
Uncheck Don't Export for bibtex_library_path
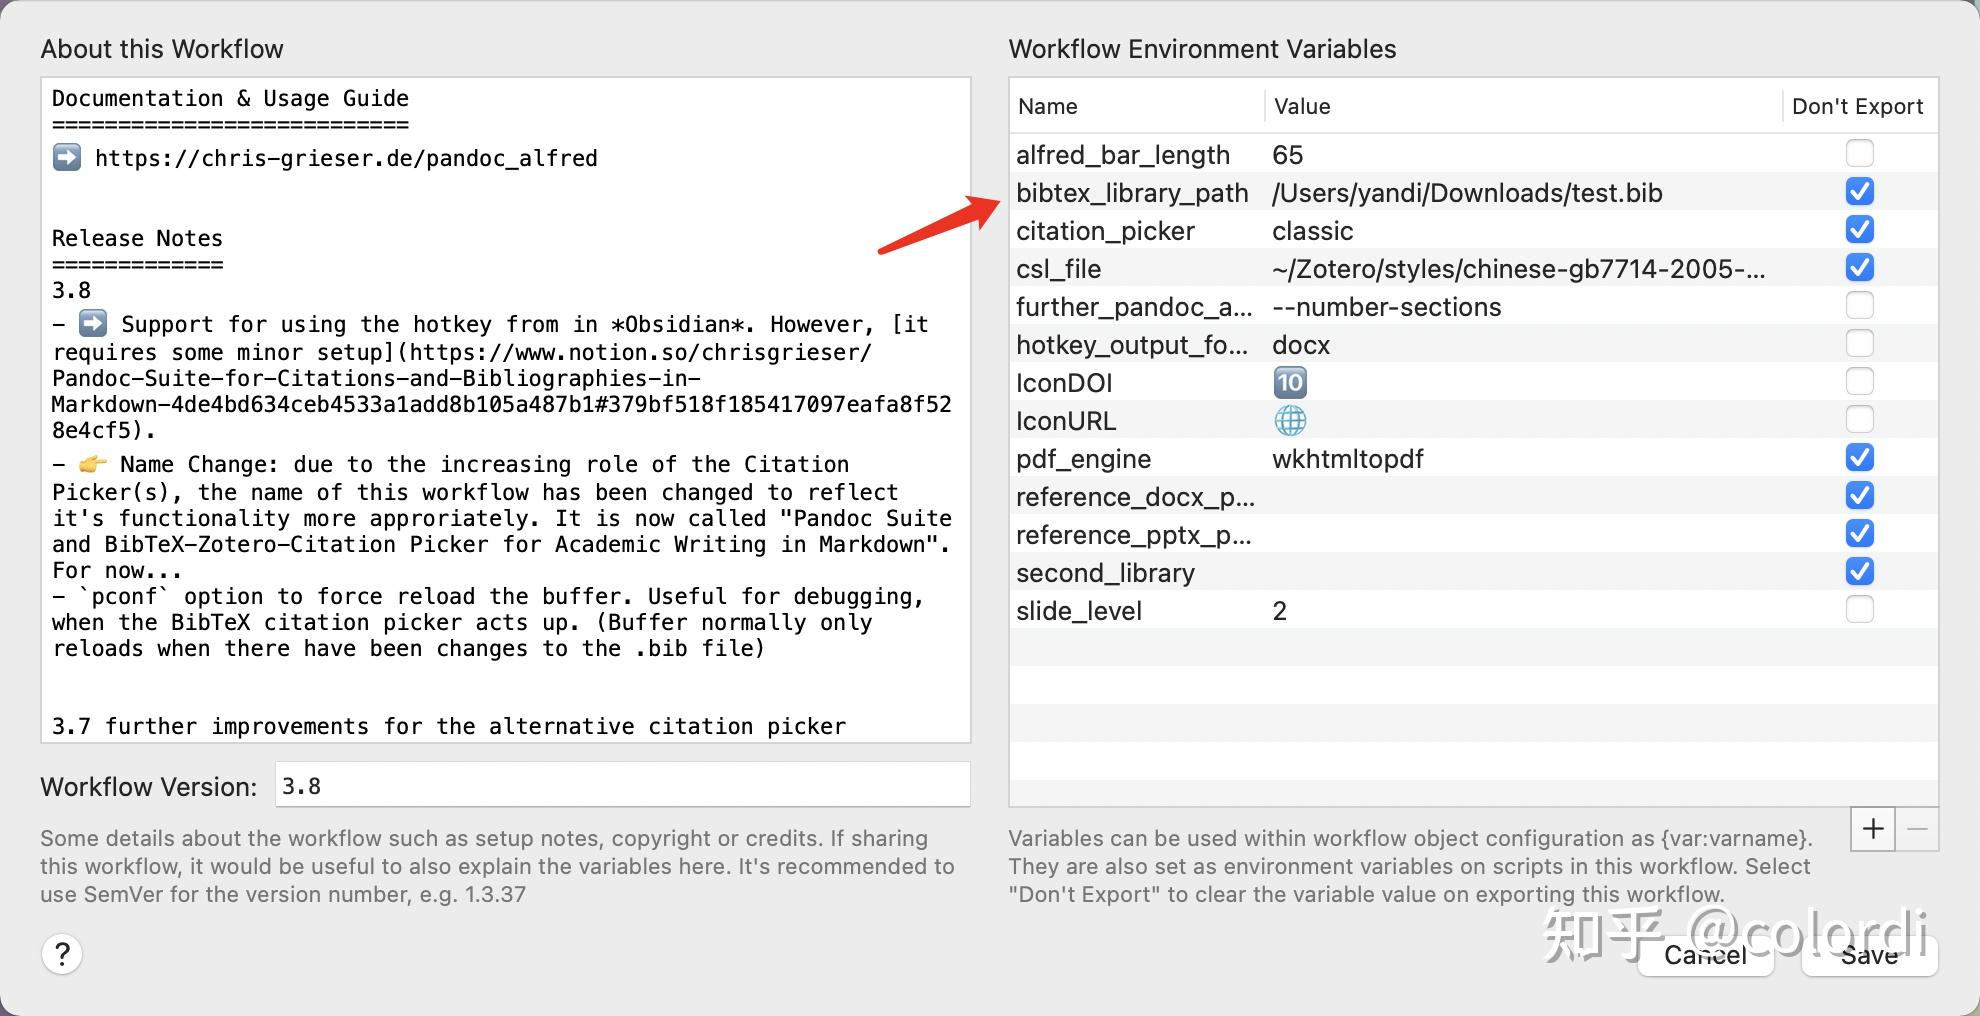pos(1859,192)
